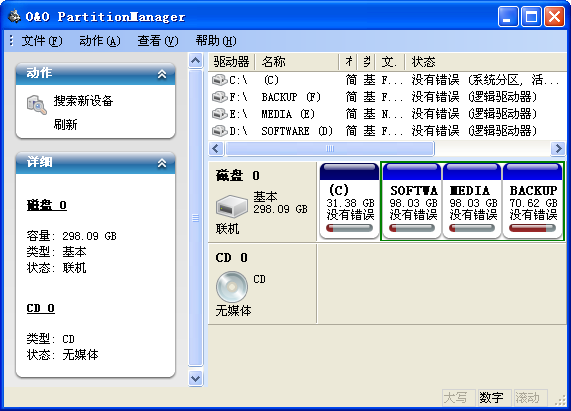Click the CD disc icon for CD 0

click(232, 287)
